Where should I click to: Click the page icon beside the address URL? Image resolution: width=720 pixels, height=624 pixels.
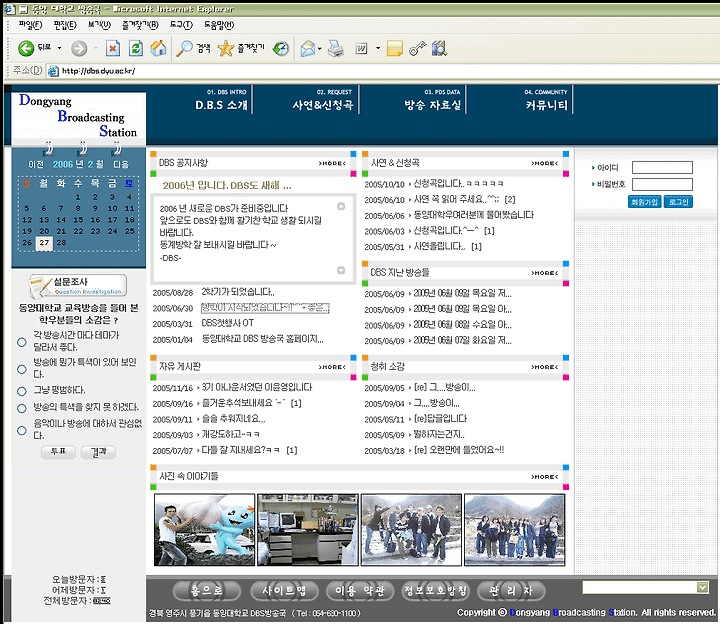pos(53,71)
